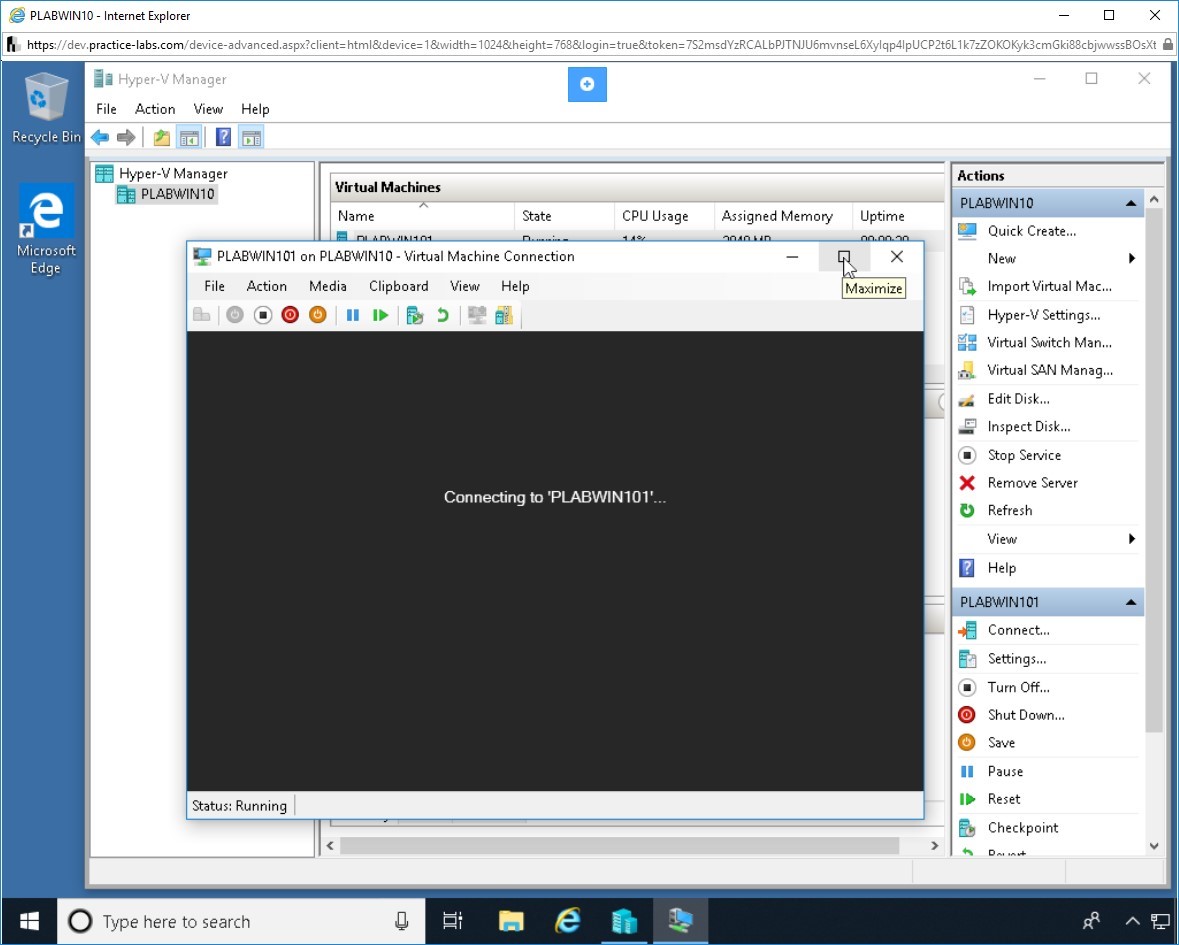This screenshot has height=945, width=1179.
Task: Open the Clipboard menu
Action: pyautogui.click(x=399, y=286)
